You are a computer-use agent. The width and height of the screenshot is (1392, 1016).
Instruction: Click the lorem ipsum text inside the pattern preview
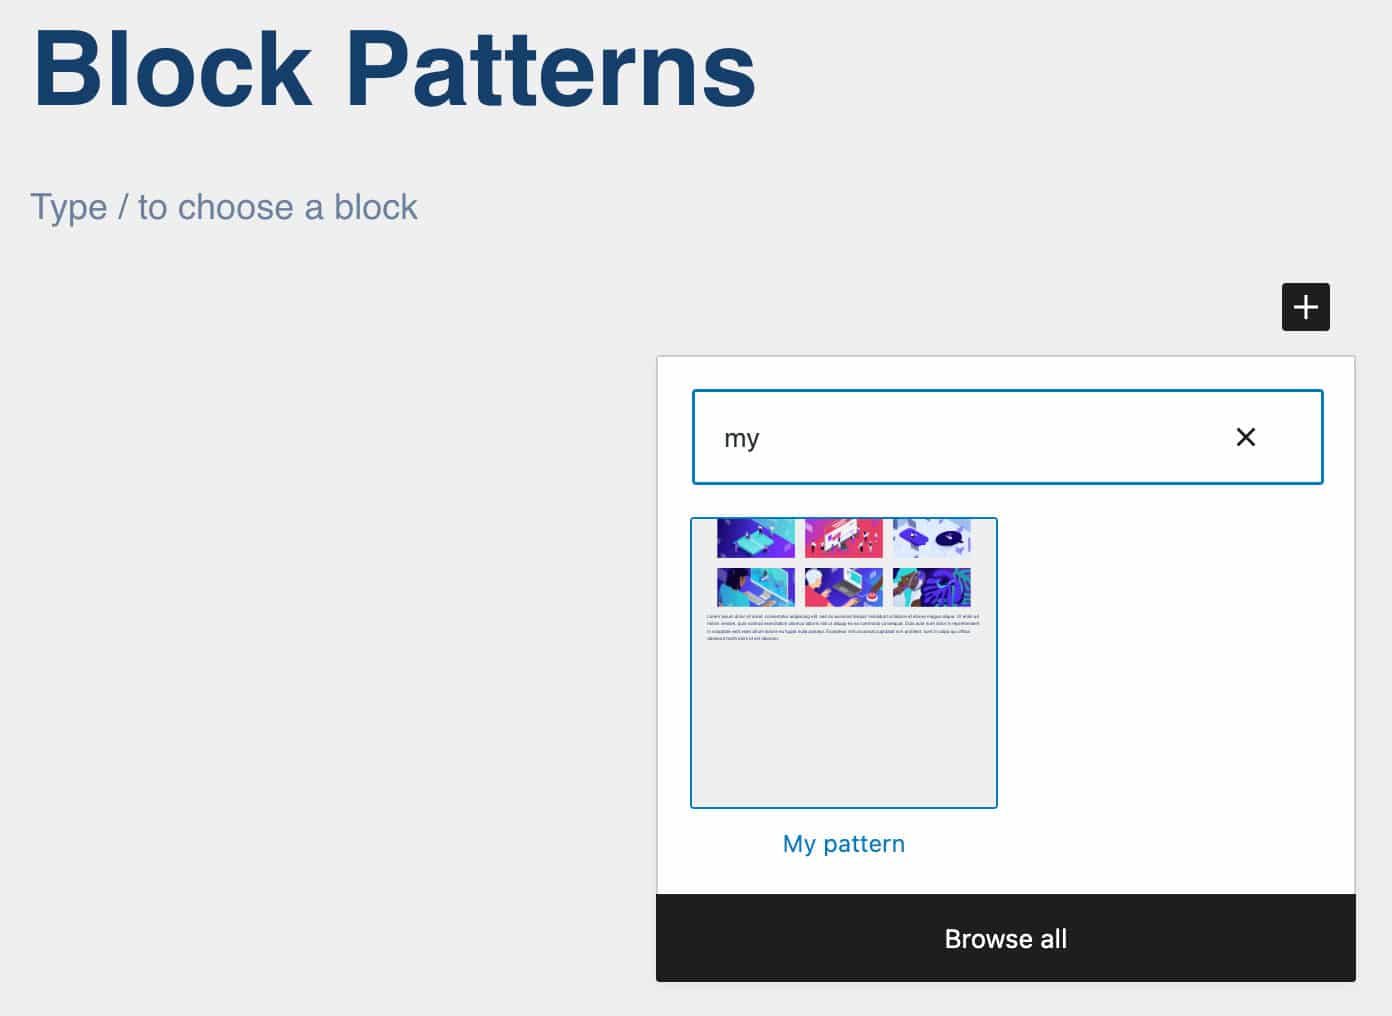tap(843, 625)
